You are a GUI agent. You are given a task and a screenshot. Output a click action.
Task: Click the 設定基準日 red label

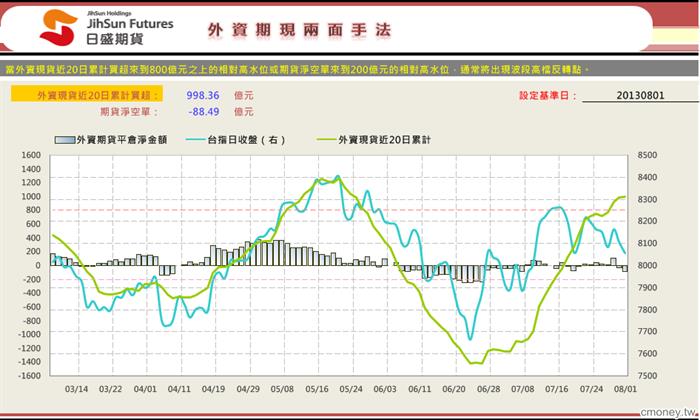(548, 96)
